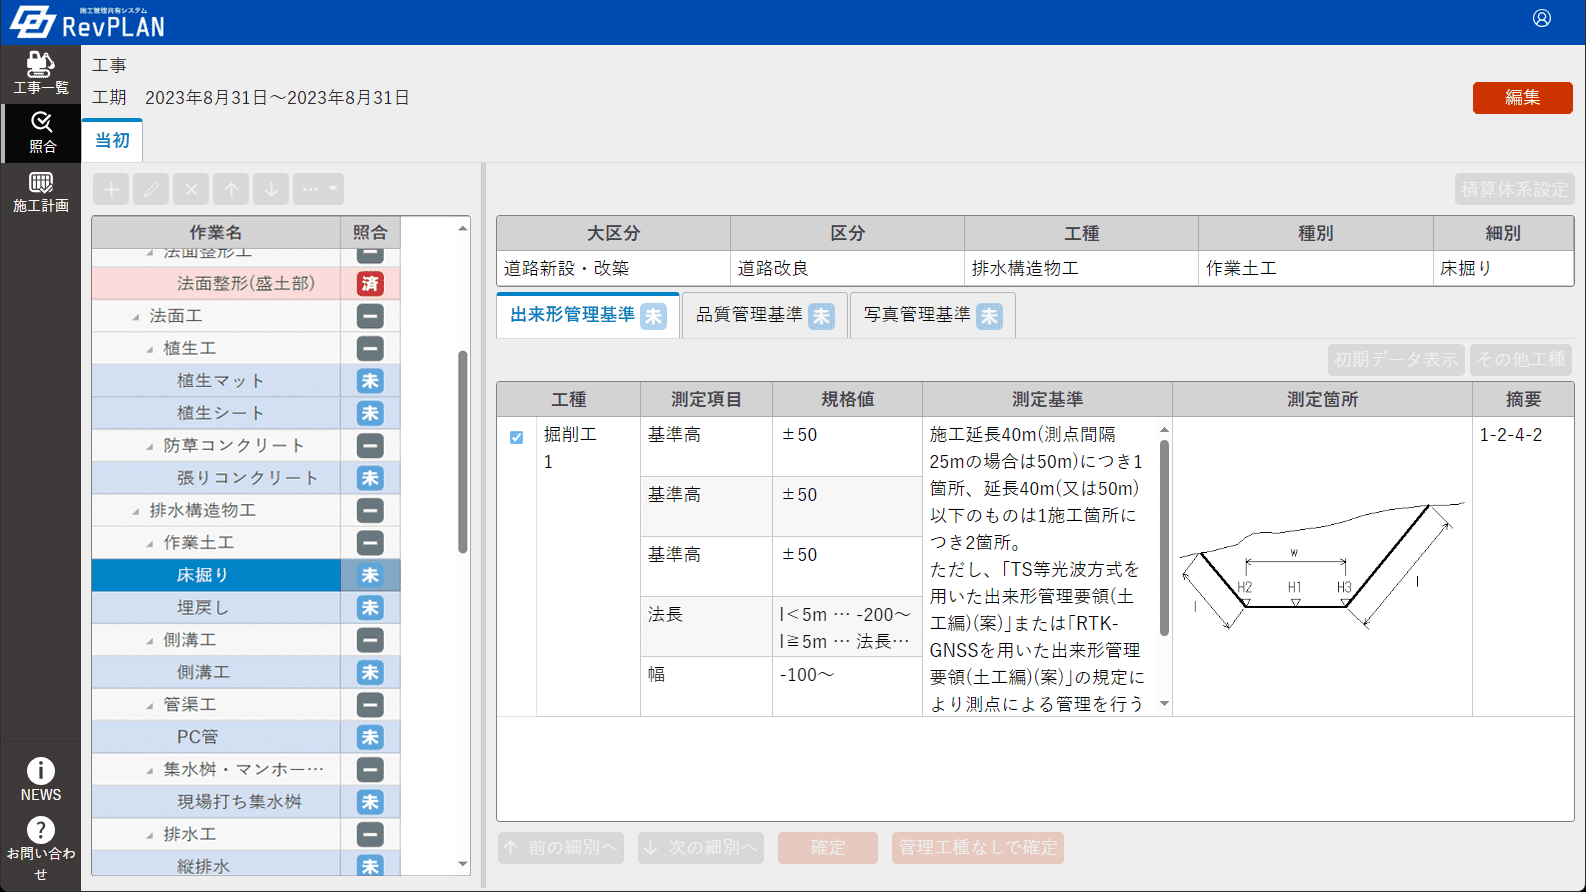Click the 測定基準 text scrollbar thumb
1586x892 pixels.
[1164, 536]
